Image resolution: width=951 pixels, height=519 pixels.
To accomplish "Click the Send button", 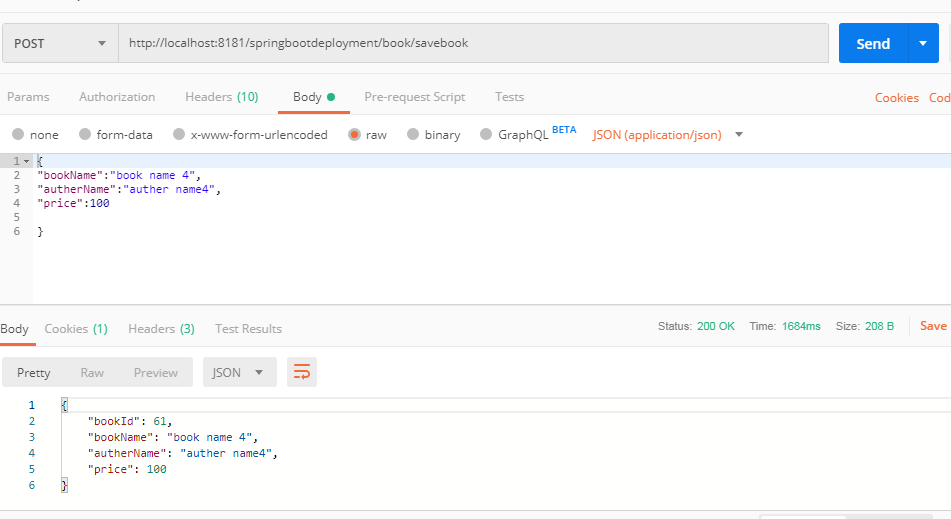I will (872, 43).
